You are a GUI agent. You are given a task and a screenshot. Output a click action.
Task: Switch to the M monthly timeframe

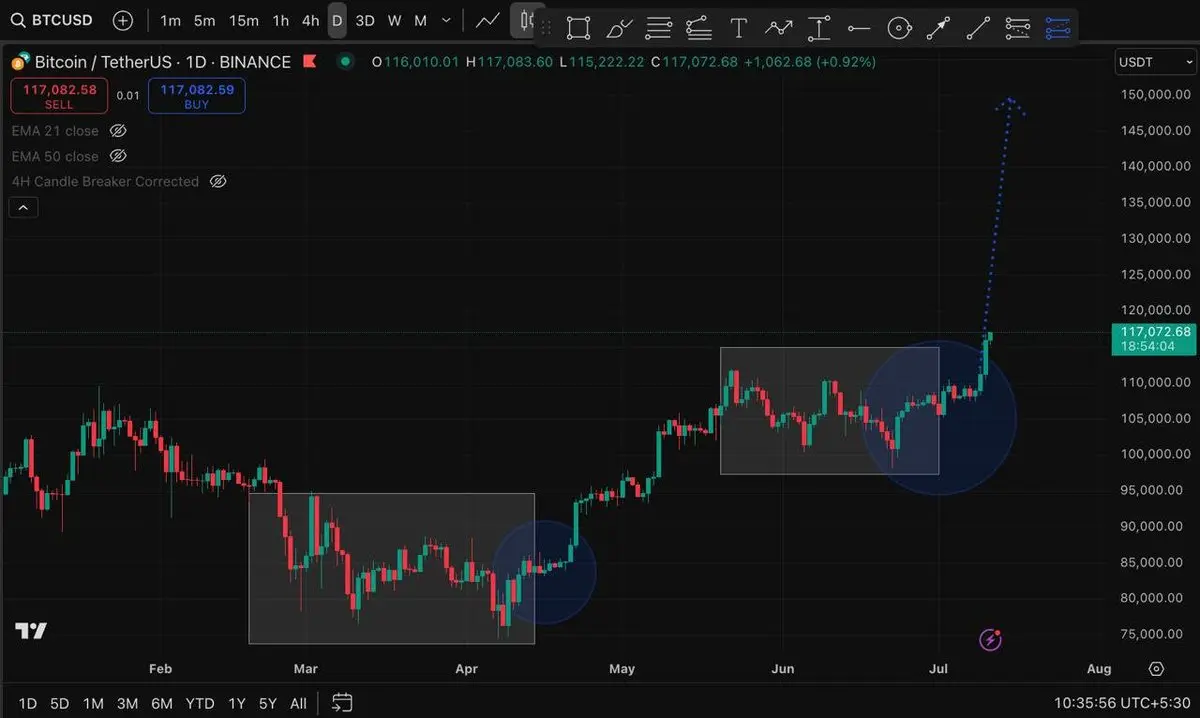(x=420, y=20)
